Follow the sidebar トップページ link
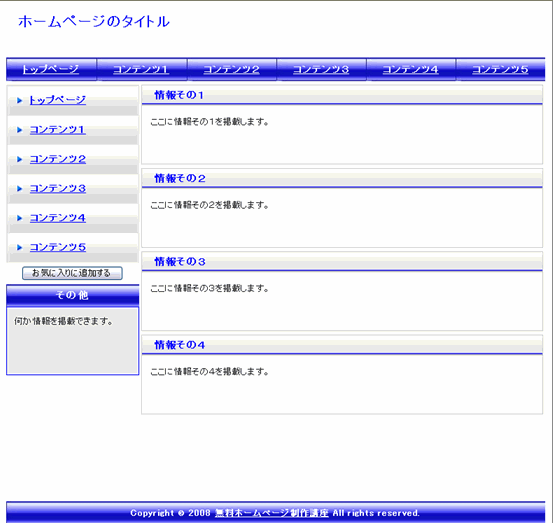 click(57, 100)
